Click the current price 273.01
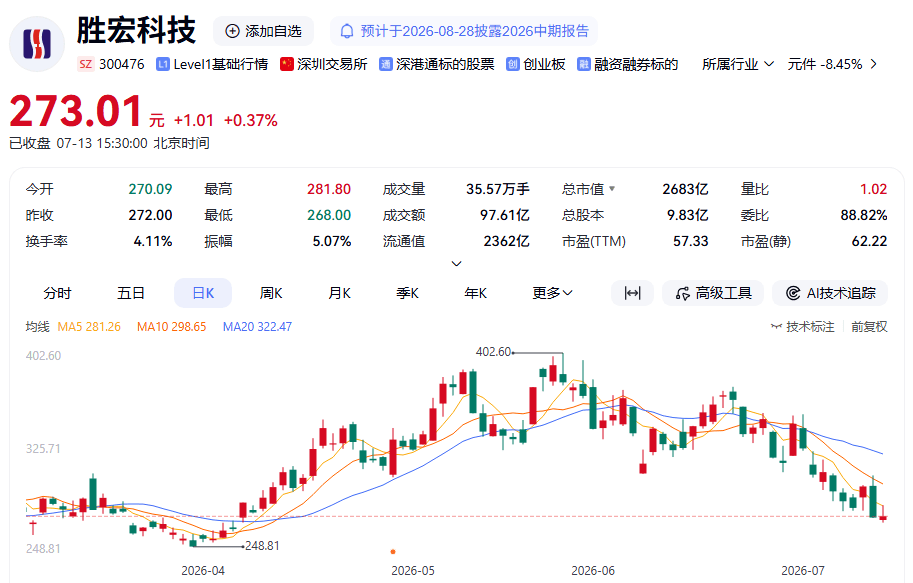This screenshot has height=583, width=913. click(x=76, y=111)
